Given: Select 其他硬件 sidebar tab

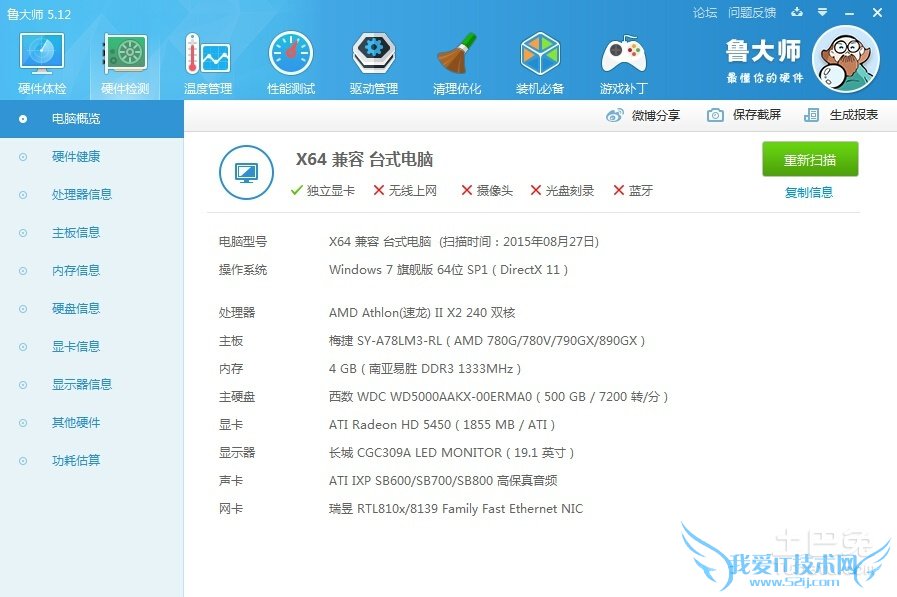Looking at the screenshot, I should tap(92, 423).
